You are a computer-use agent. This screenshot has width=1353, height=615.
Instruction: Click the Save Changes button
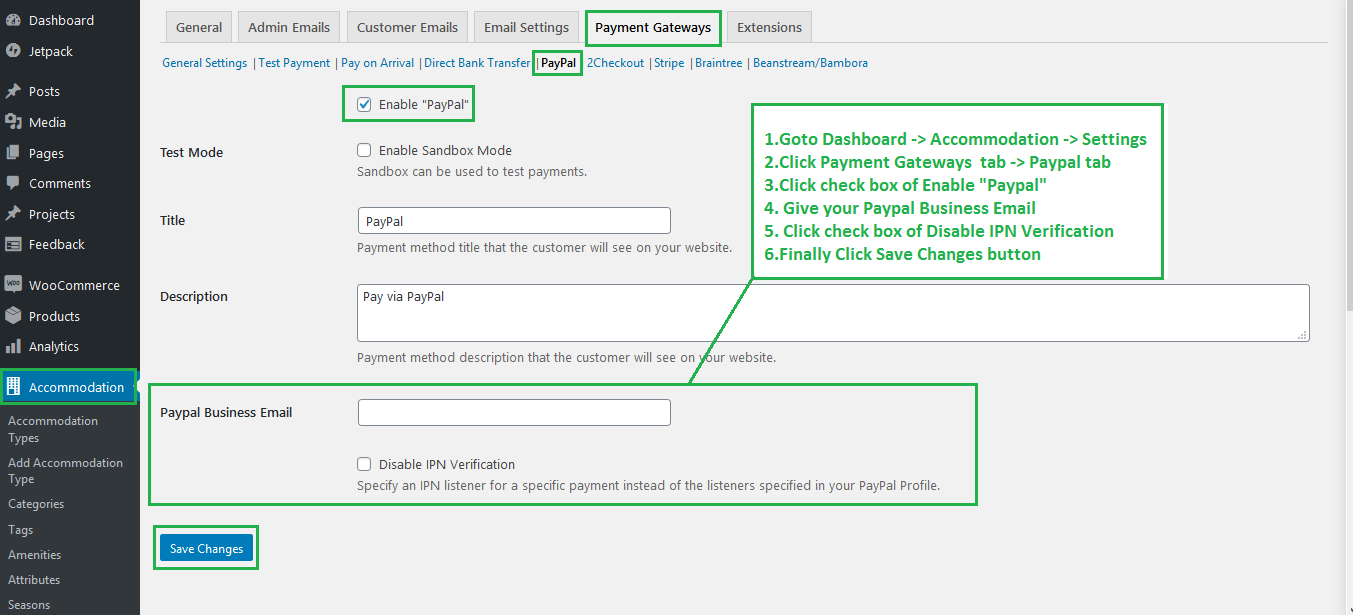click(x=206, y=548)
